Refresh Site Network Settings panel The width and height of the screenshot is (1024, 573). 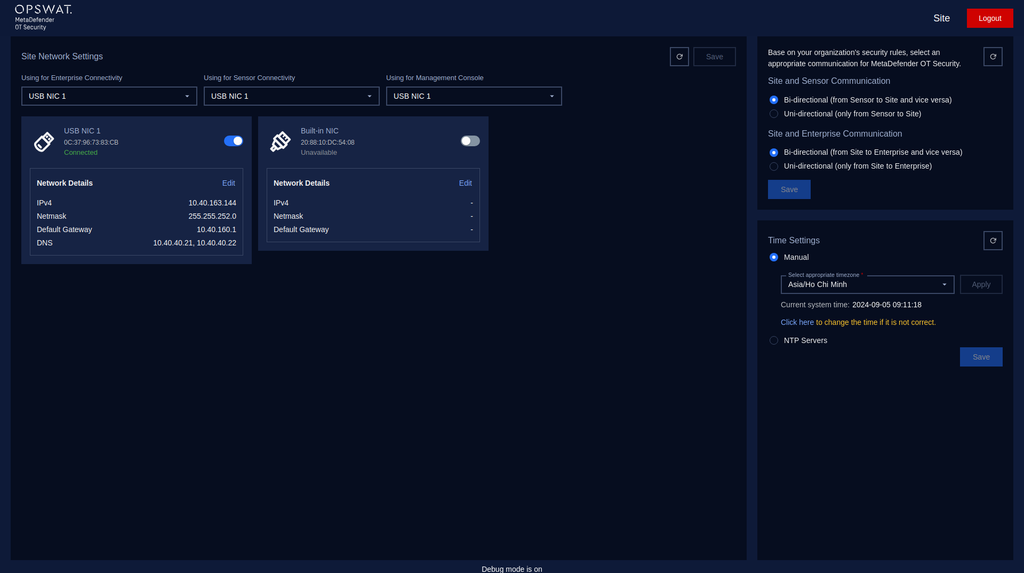coord(679,57)
